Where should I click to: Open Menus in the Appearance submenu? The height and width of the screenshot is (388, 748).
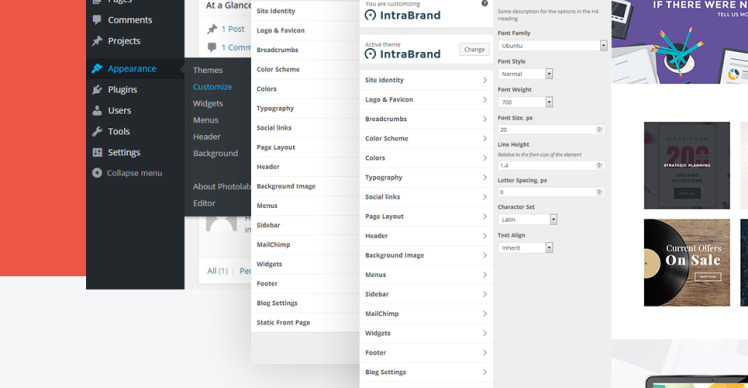(206, 120)
